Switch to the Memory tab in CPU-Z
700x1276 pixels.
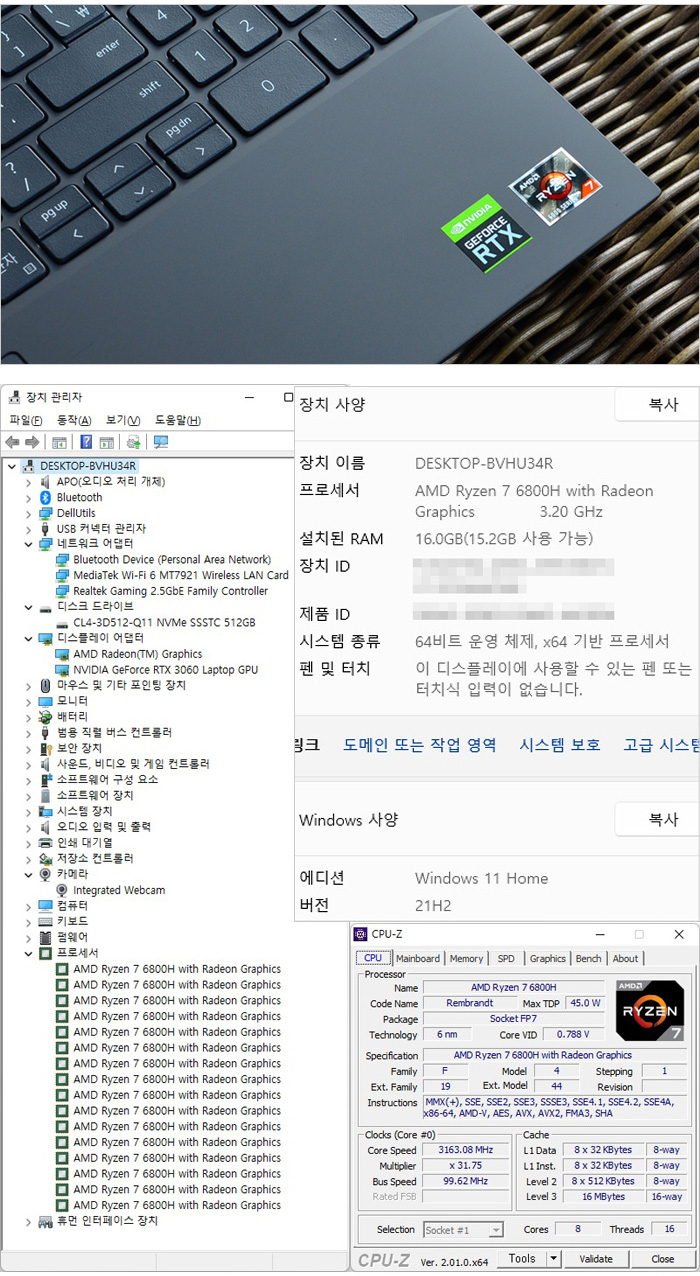pos(466,958)
